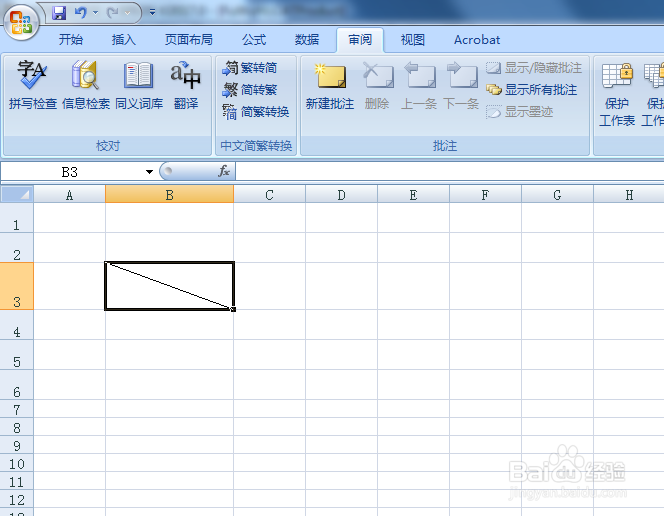This screenshot has height=516, width=664.
Task: Select row 7 header
Action: [17, 409]
